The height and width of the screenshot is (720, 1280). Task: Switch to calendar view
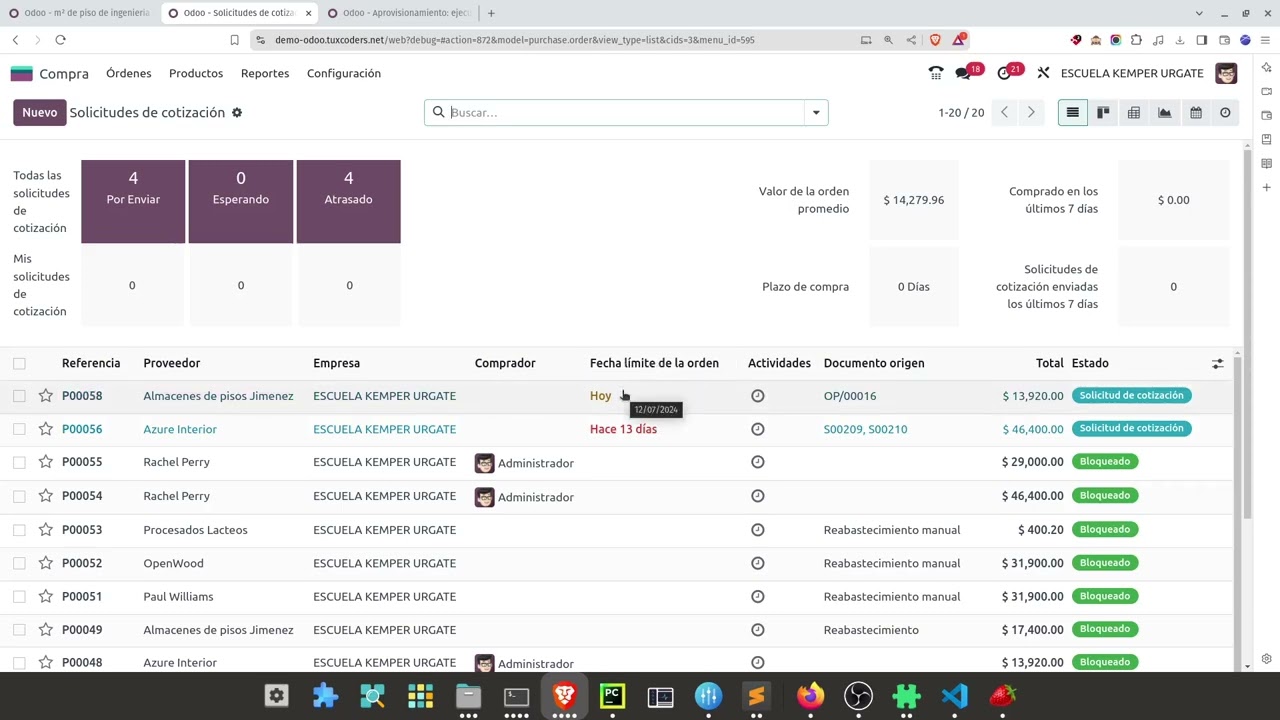click(x=1195, y=113)
